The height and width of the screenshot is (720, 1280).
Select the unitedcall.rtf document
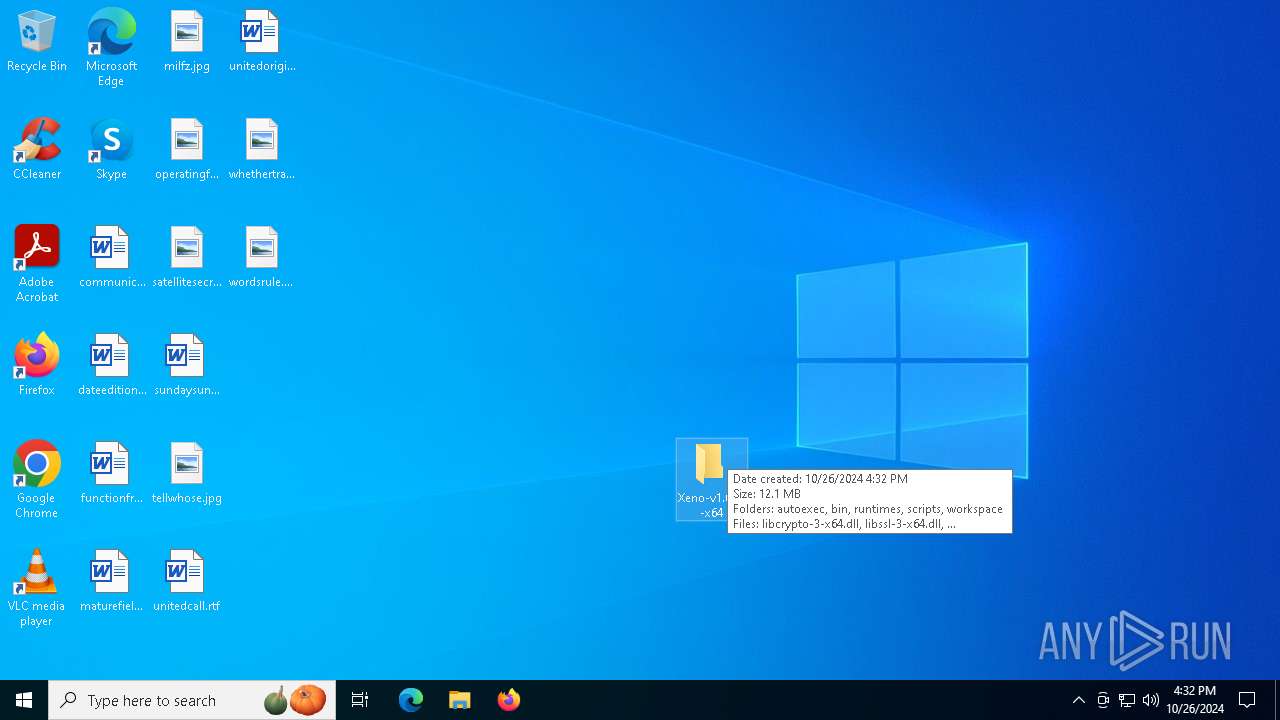(x=187, y=582)
